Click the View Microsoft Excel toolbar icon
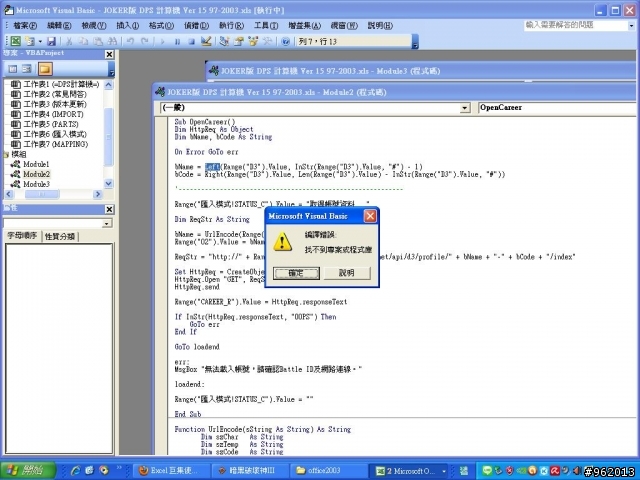This screenshot has width=640, height=480. click(x=16, y=41)
